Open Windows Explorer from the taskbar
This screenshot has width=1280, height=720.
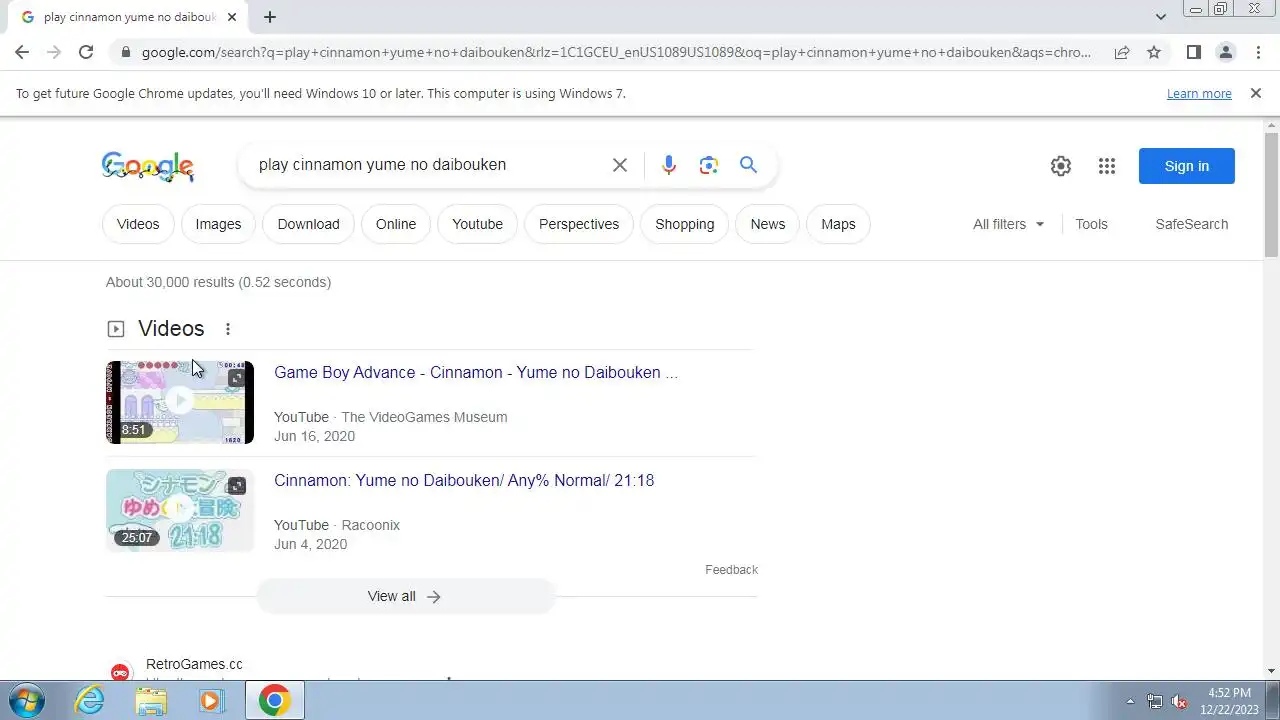(x=151, y=700)
